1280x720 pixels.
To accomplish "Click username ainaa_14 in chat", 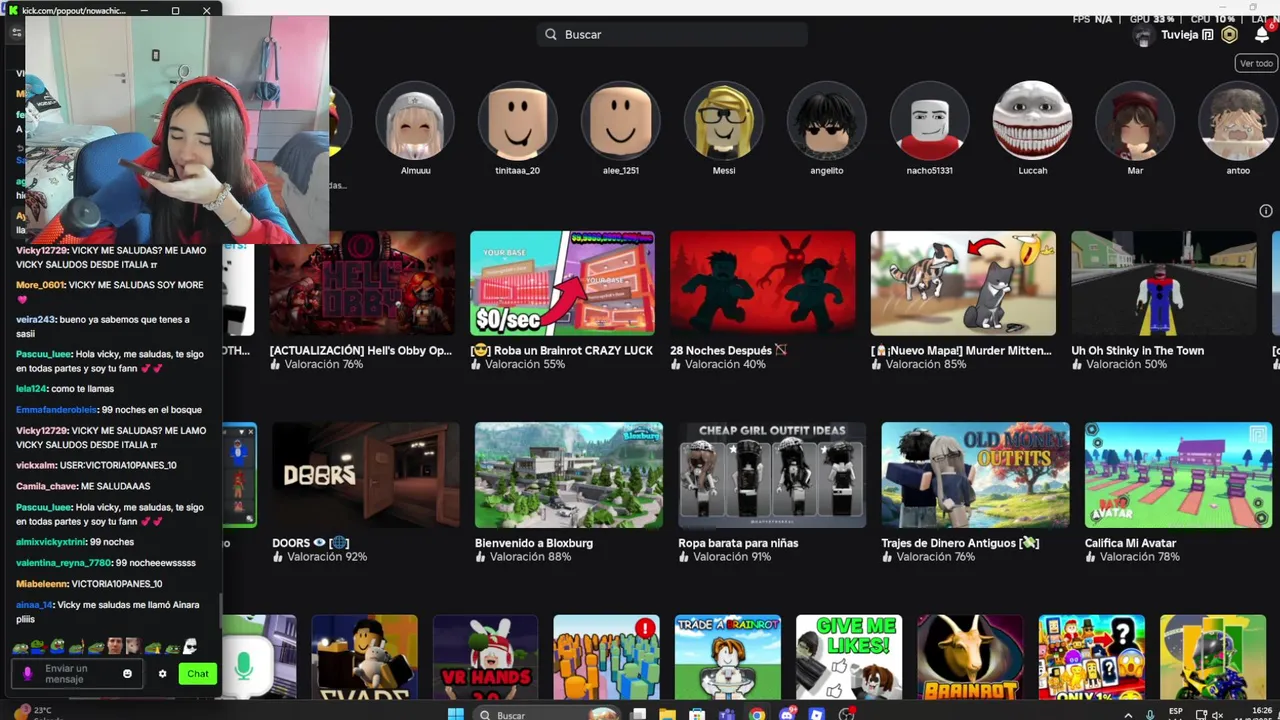I will click(x=34, y=605).
